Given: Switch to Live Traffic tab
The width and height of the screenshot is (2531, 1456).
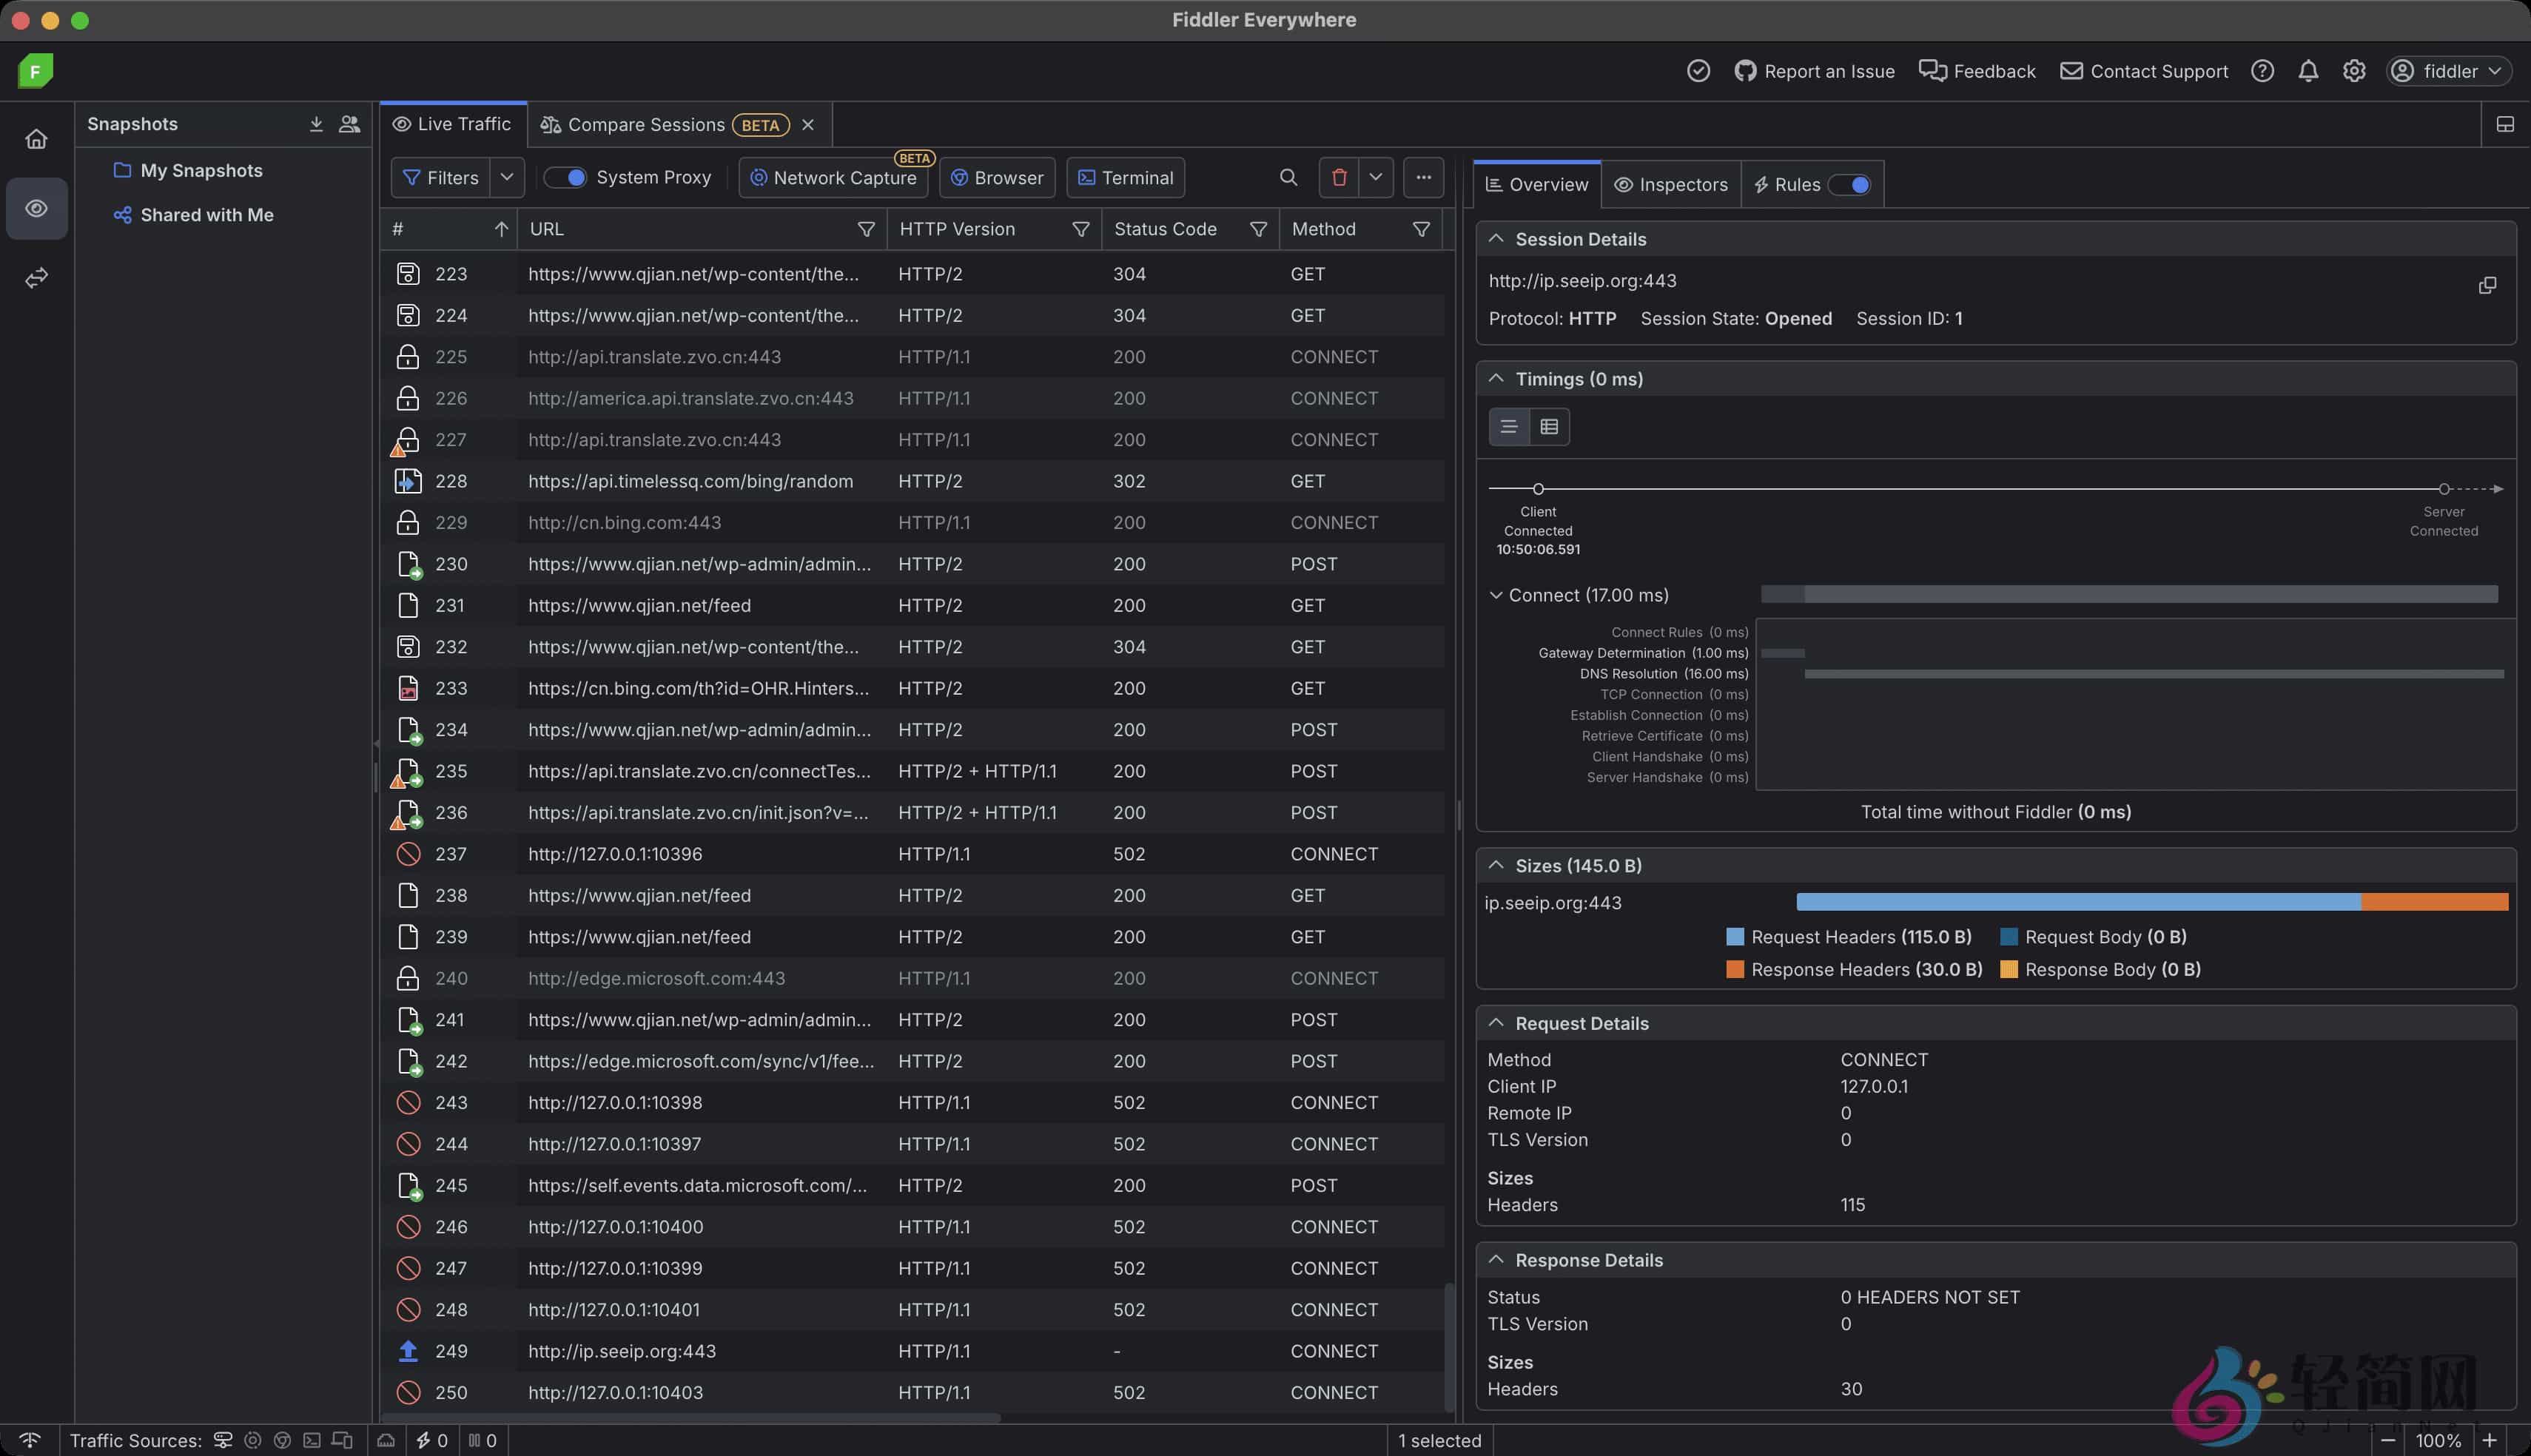Looking at the screenshot, I should tap(453, 125).
